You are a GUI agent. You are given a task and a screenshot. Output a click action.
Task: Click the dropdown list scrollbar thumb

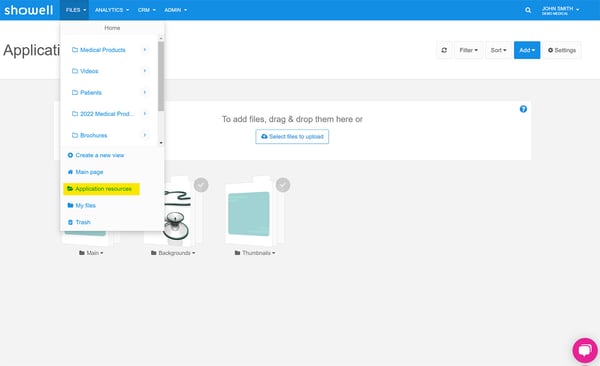coord(161,76)
